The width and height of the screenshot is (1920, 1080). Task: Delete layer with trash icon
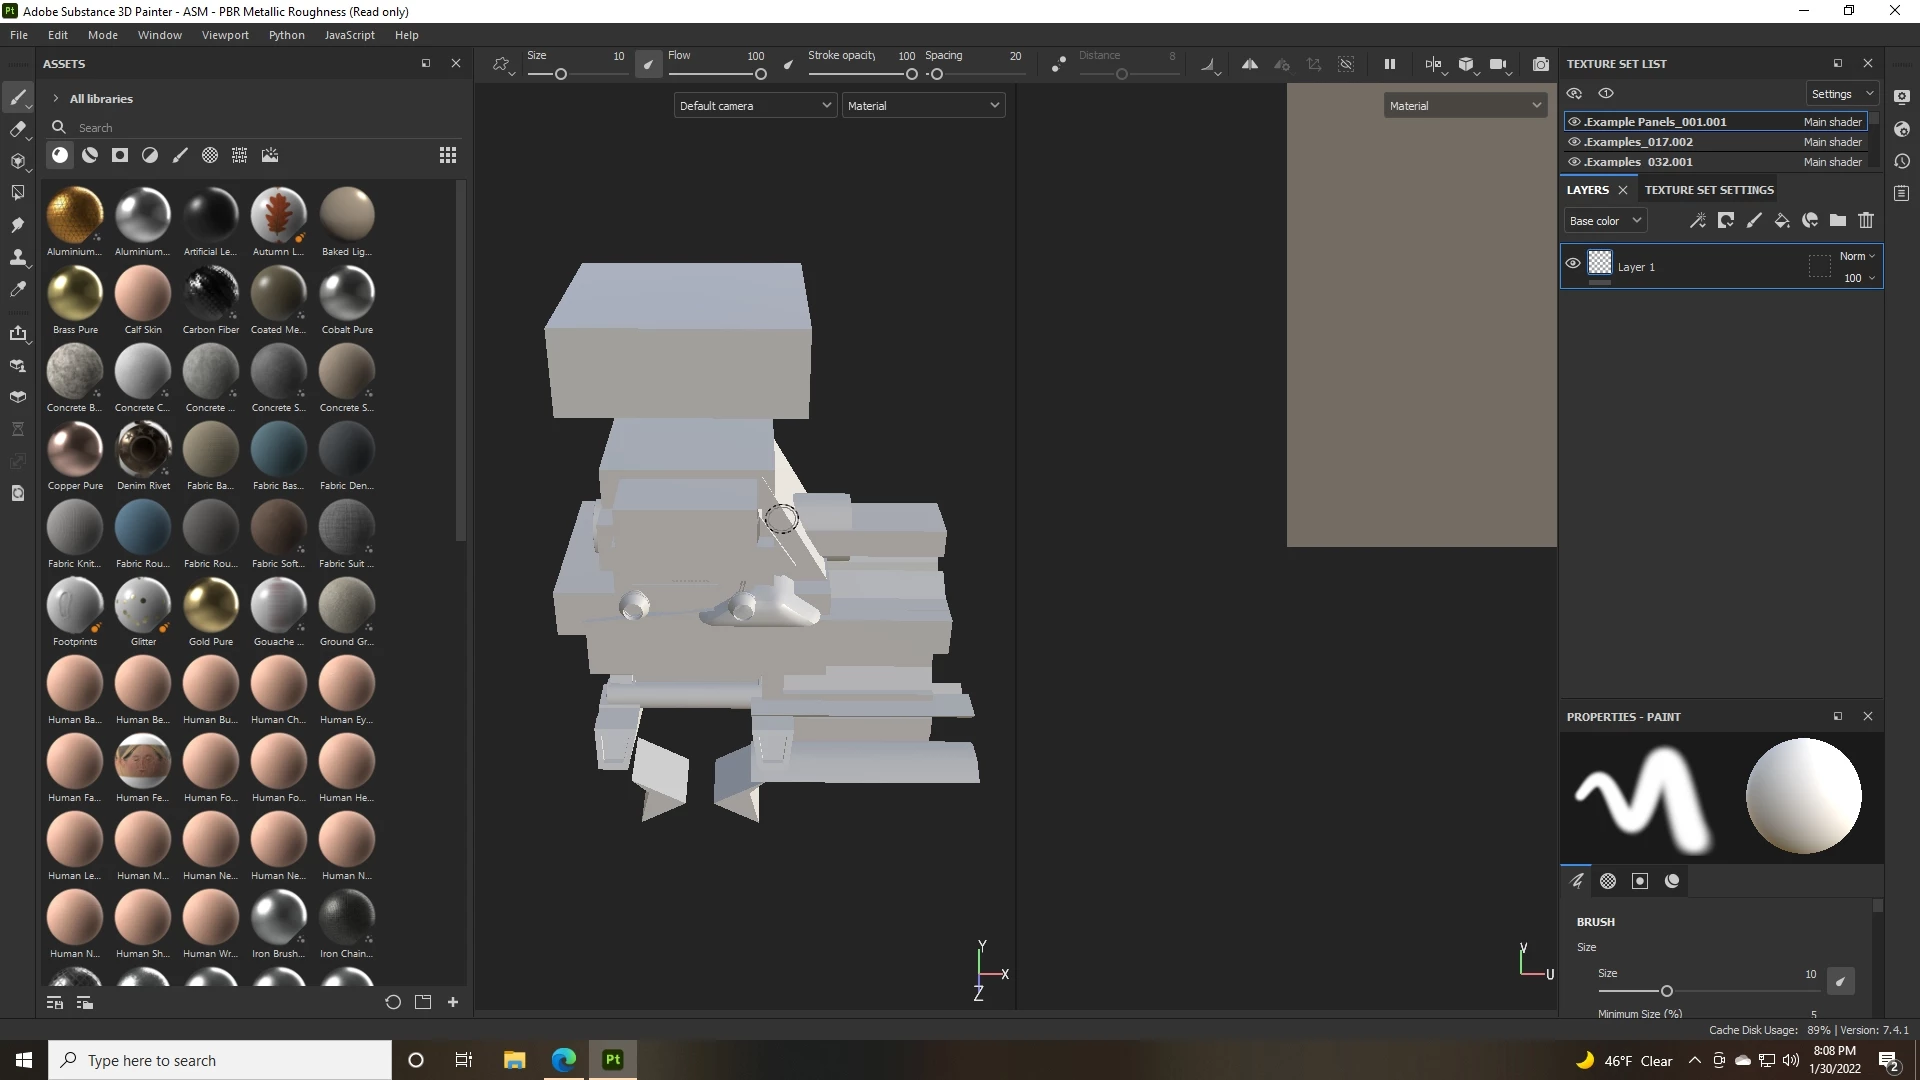tap(1866, 221)
